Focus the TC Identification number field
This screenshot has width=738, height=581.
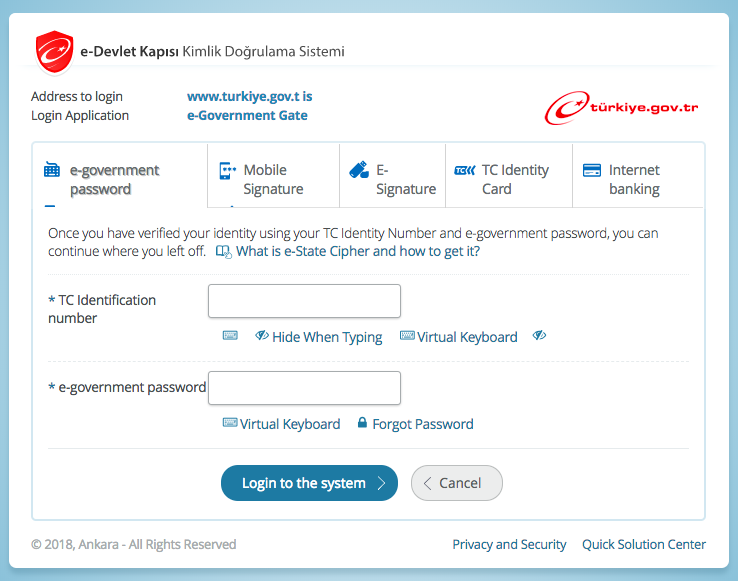[304, 301]
